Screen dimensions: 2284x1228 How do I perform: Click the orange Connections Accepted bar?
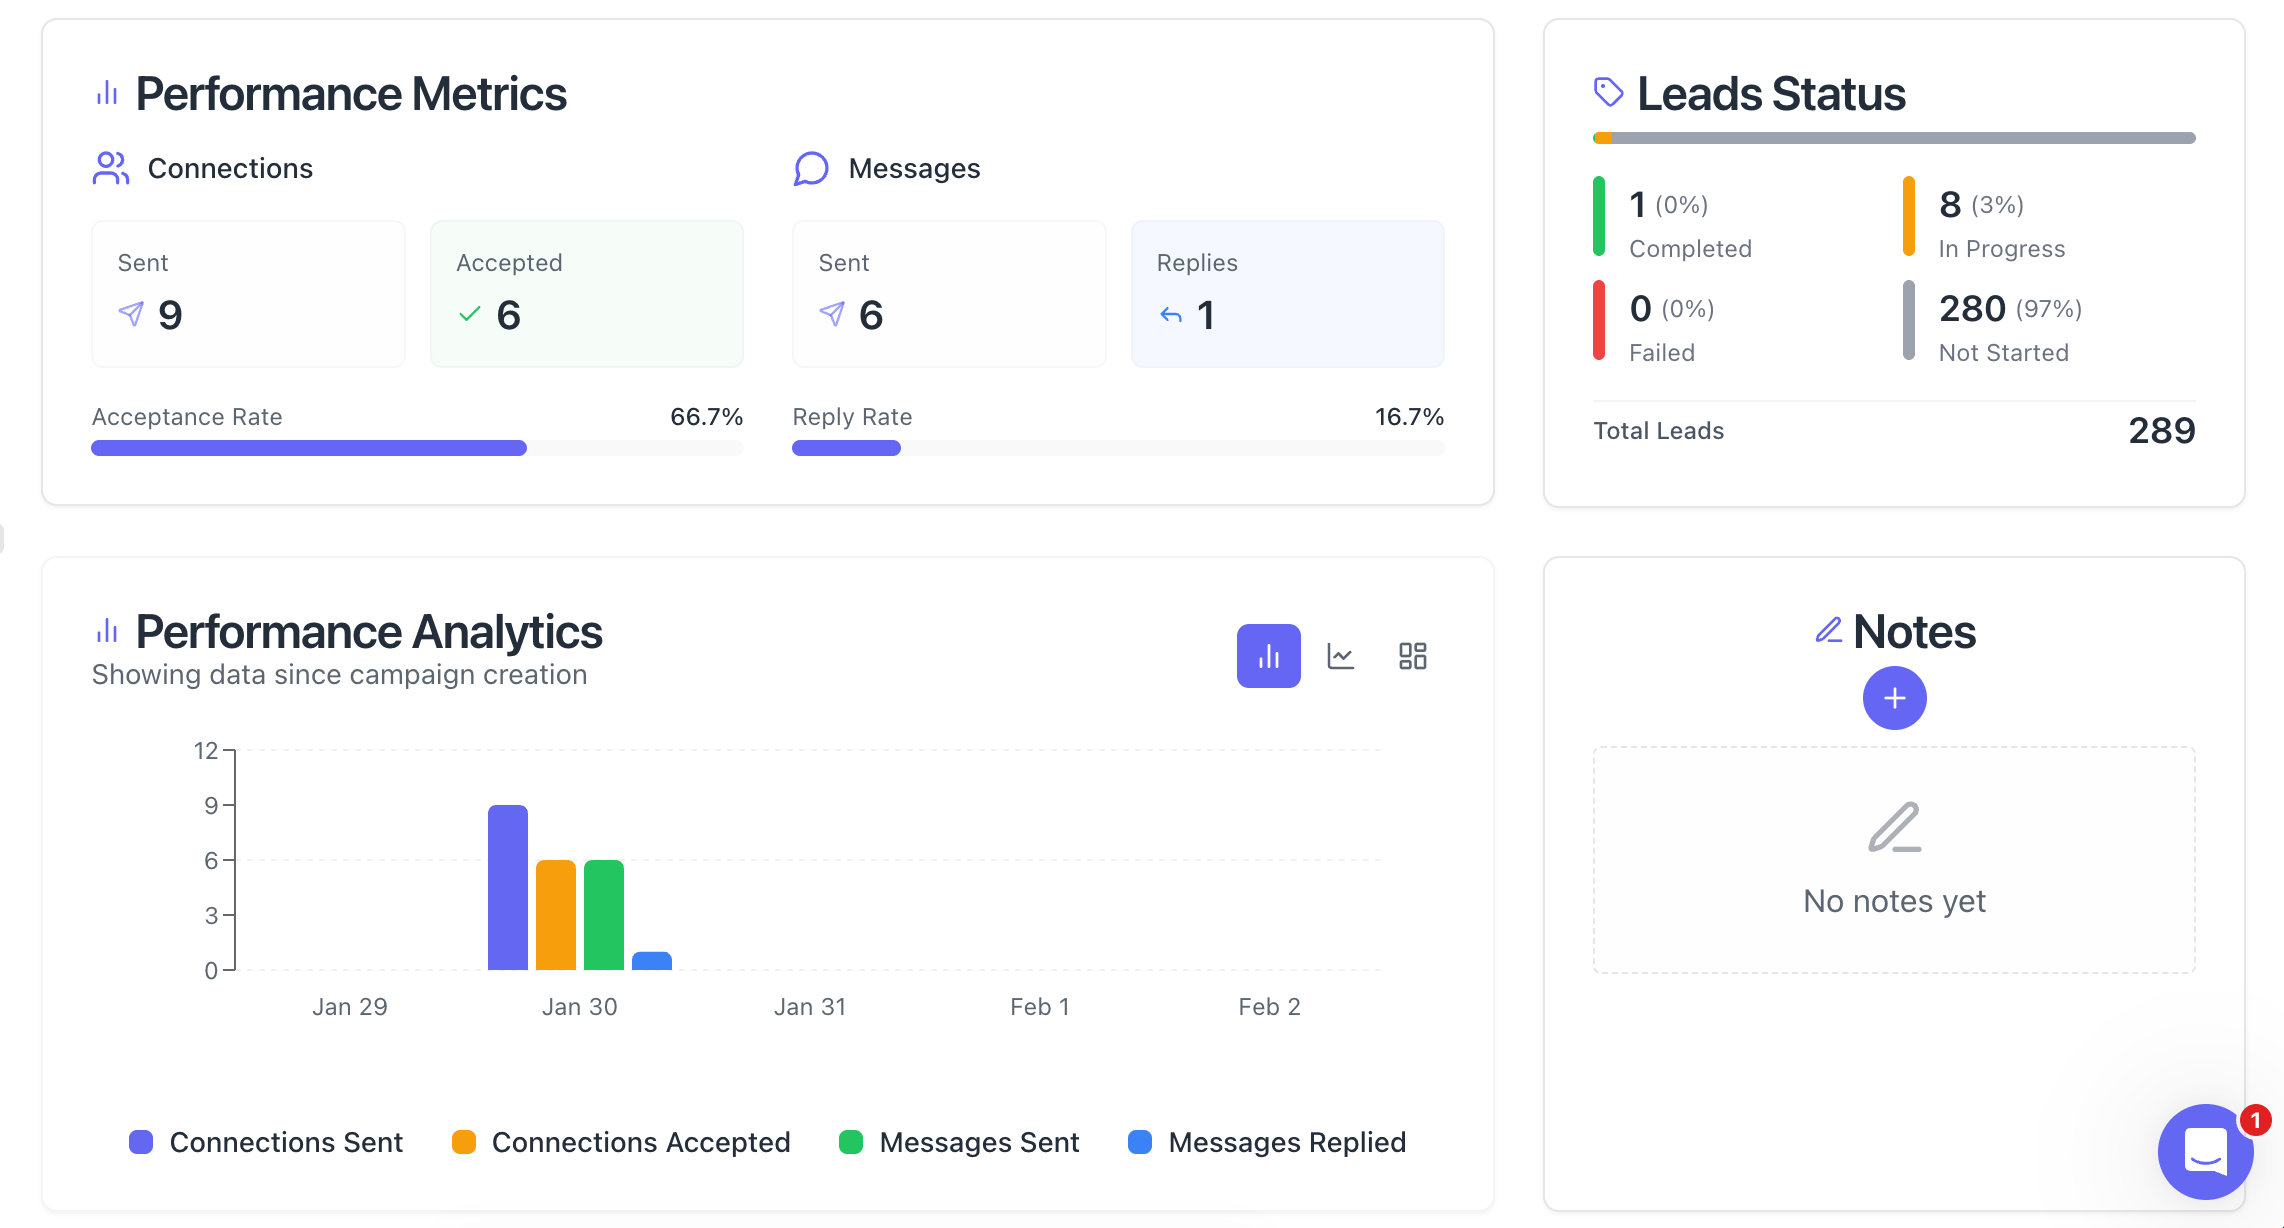(x=556, y=914)
